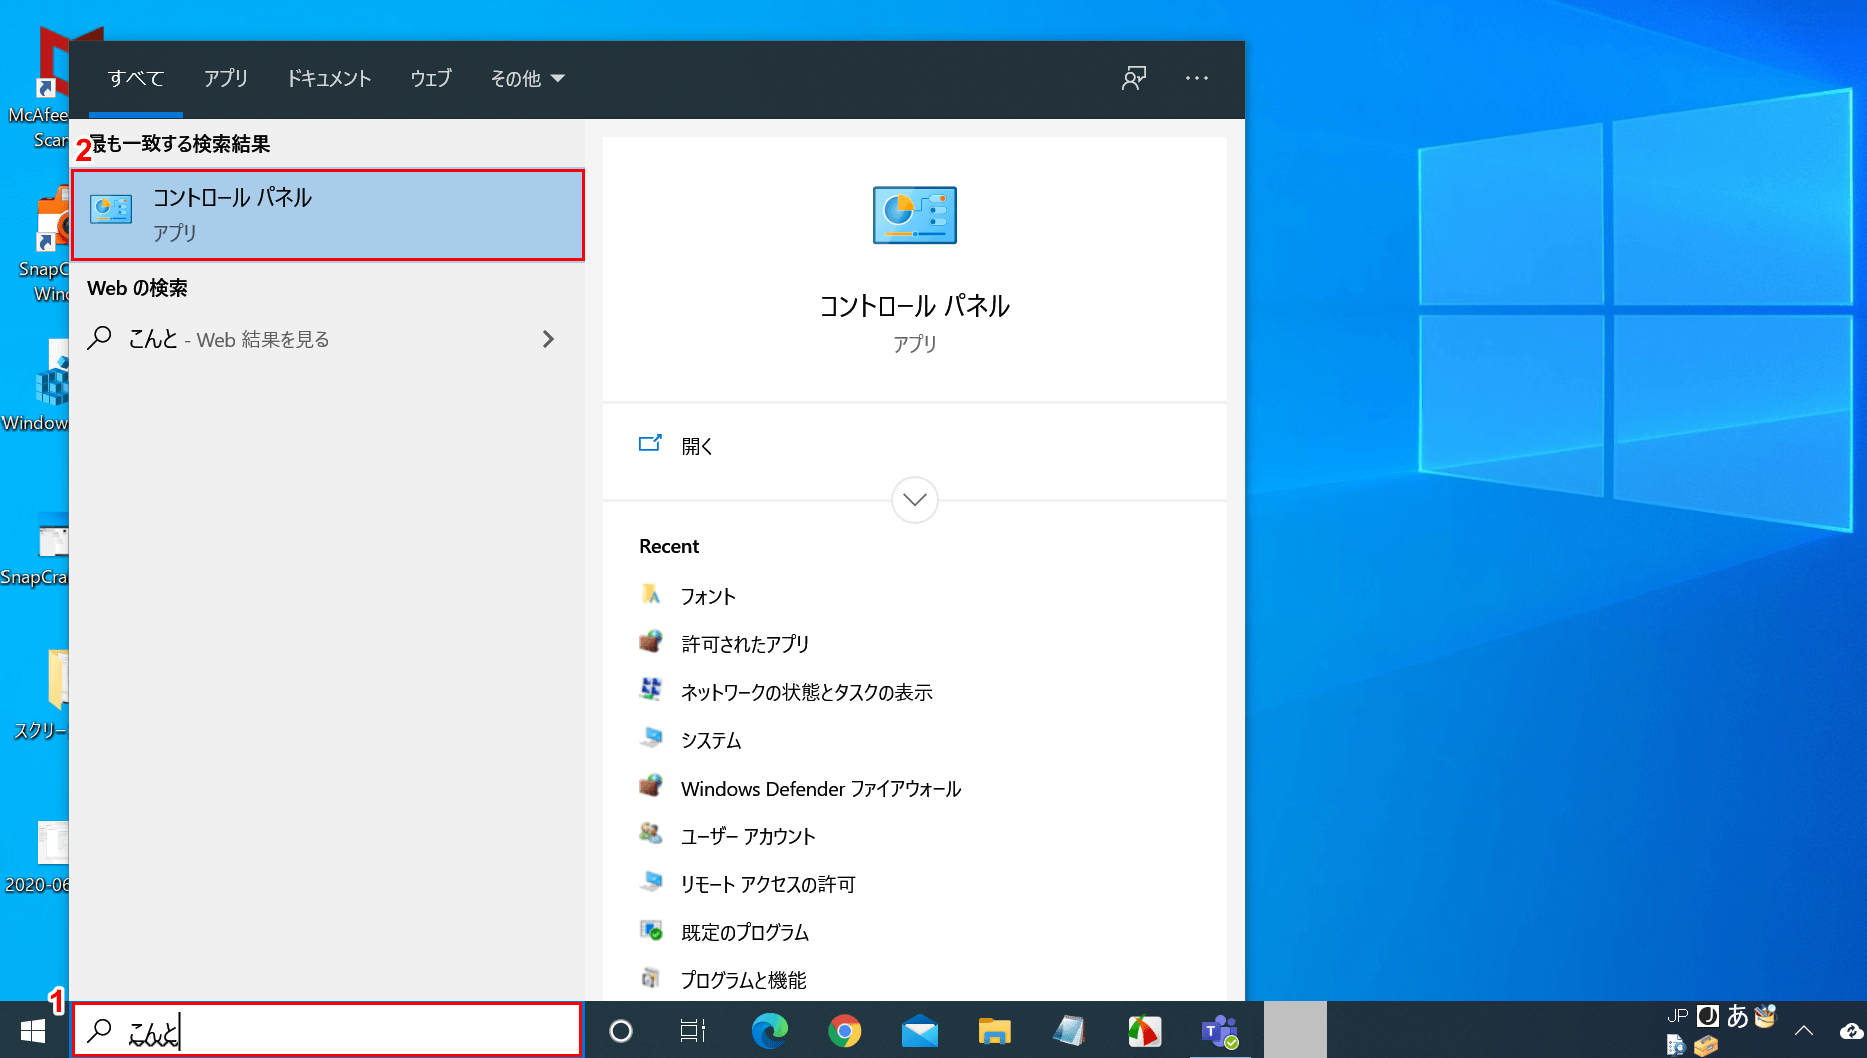The height and width of the screenshot is (1058, 1867).
Task: Launch Microsoft Edge from the taskbar
Action: (769, 1031)
